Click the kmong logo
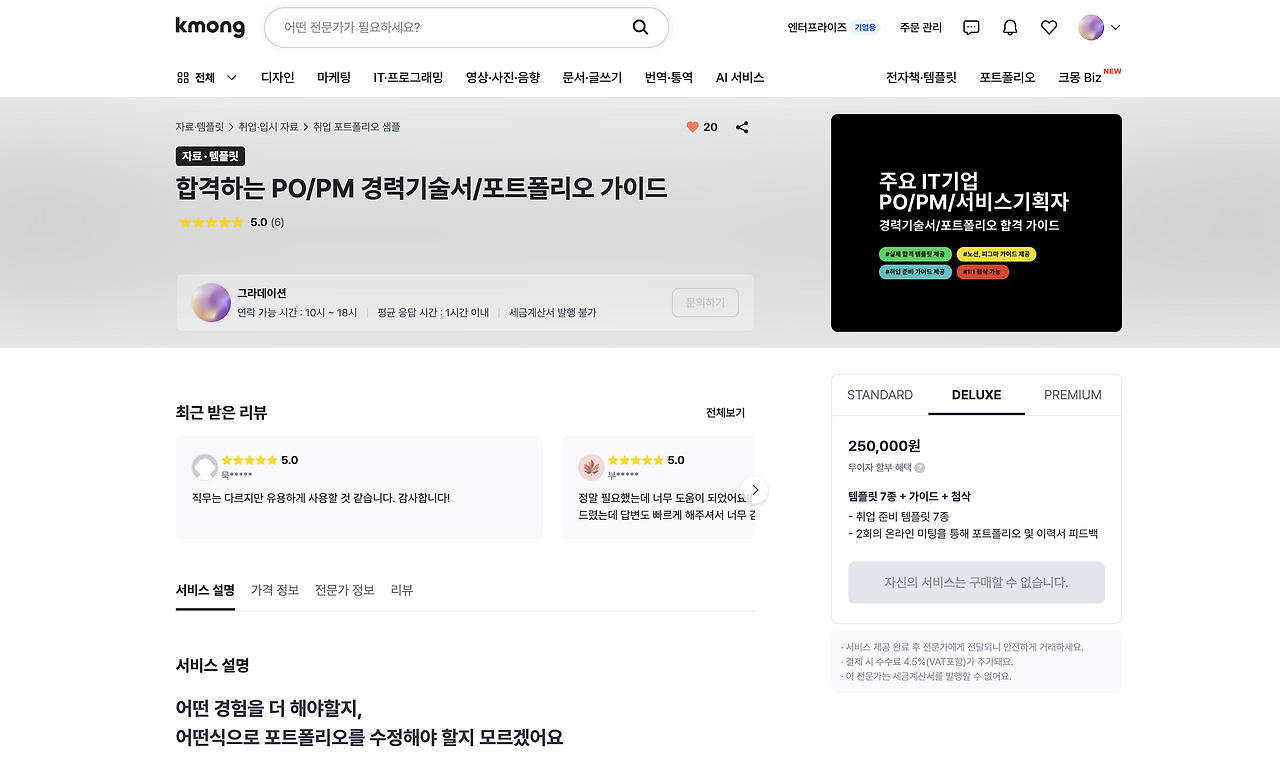 click(210, 27)
